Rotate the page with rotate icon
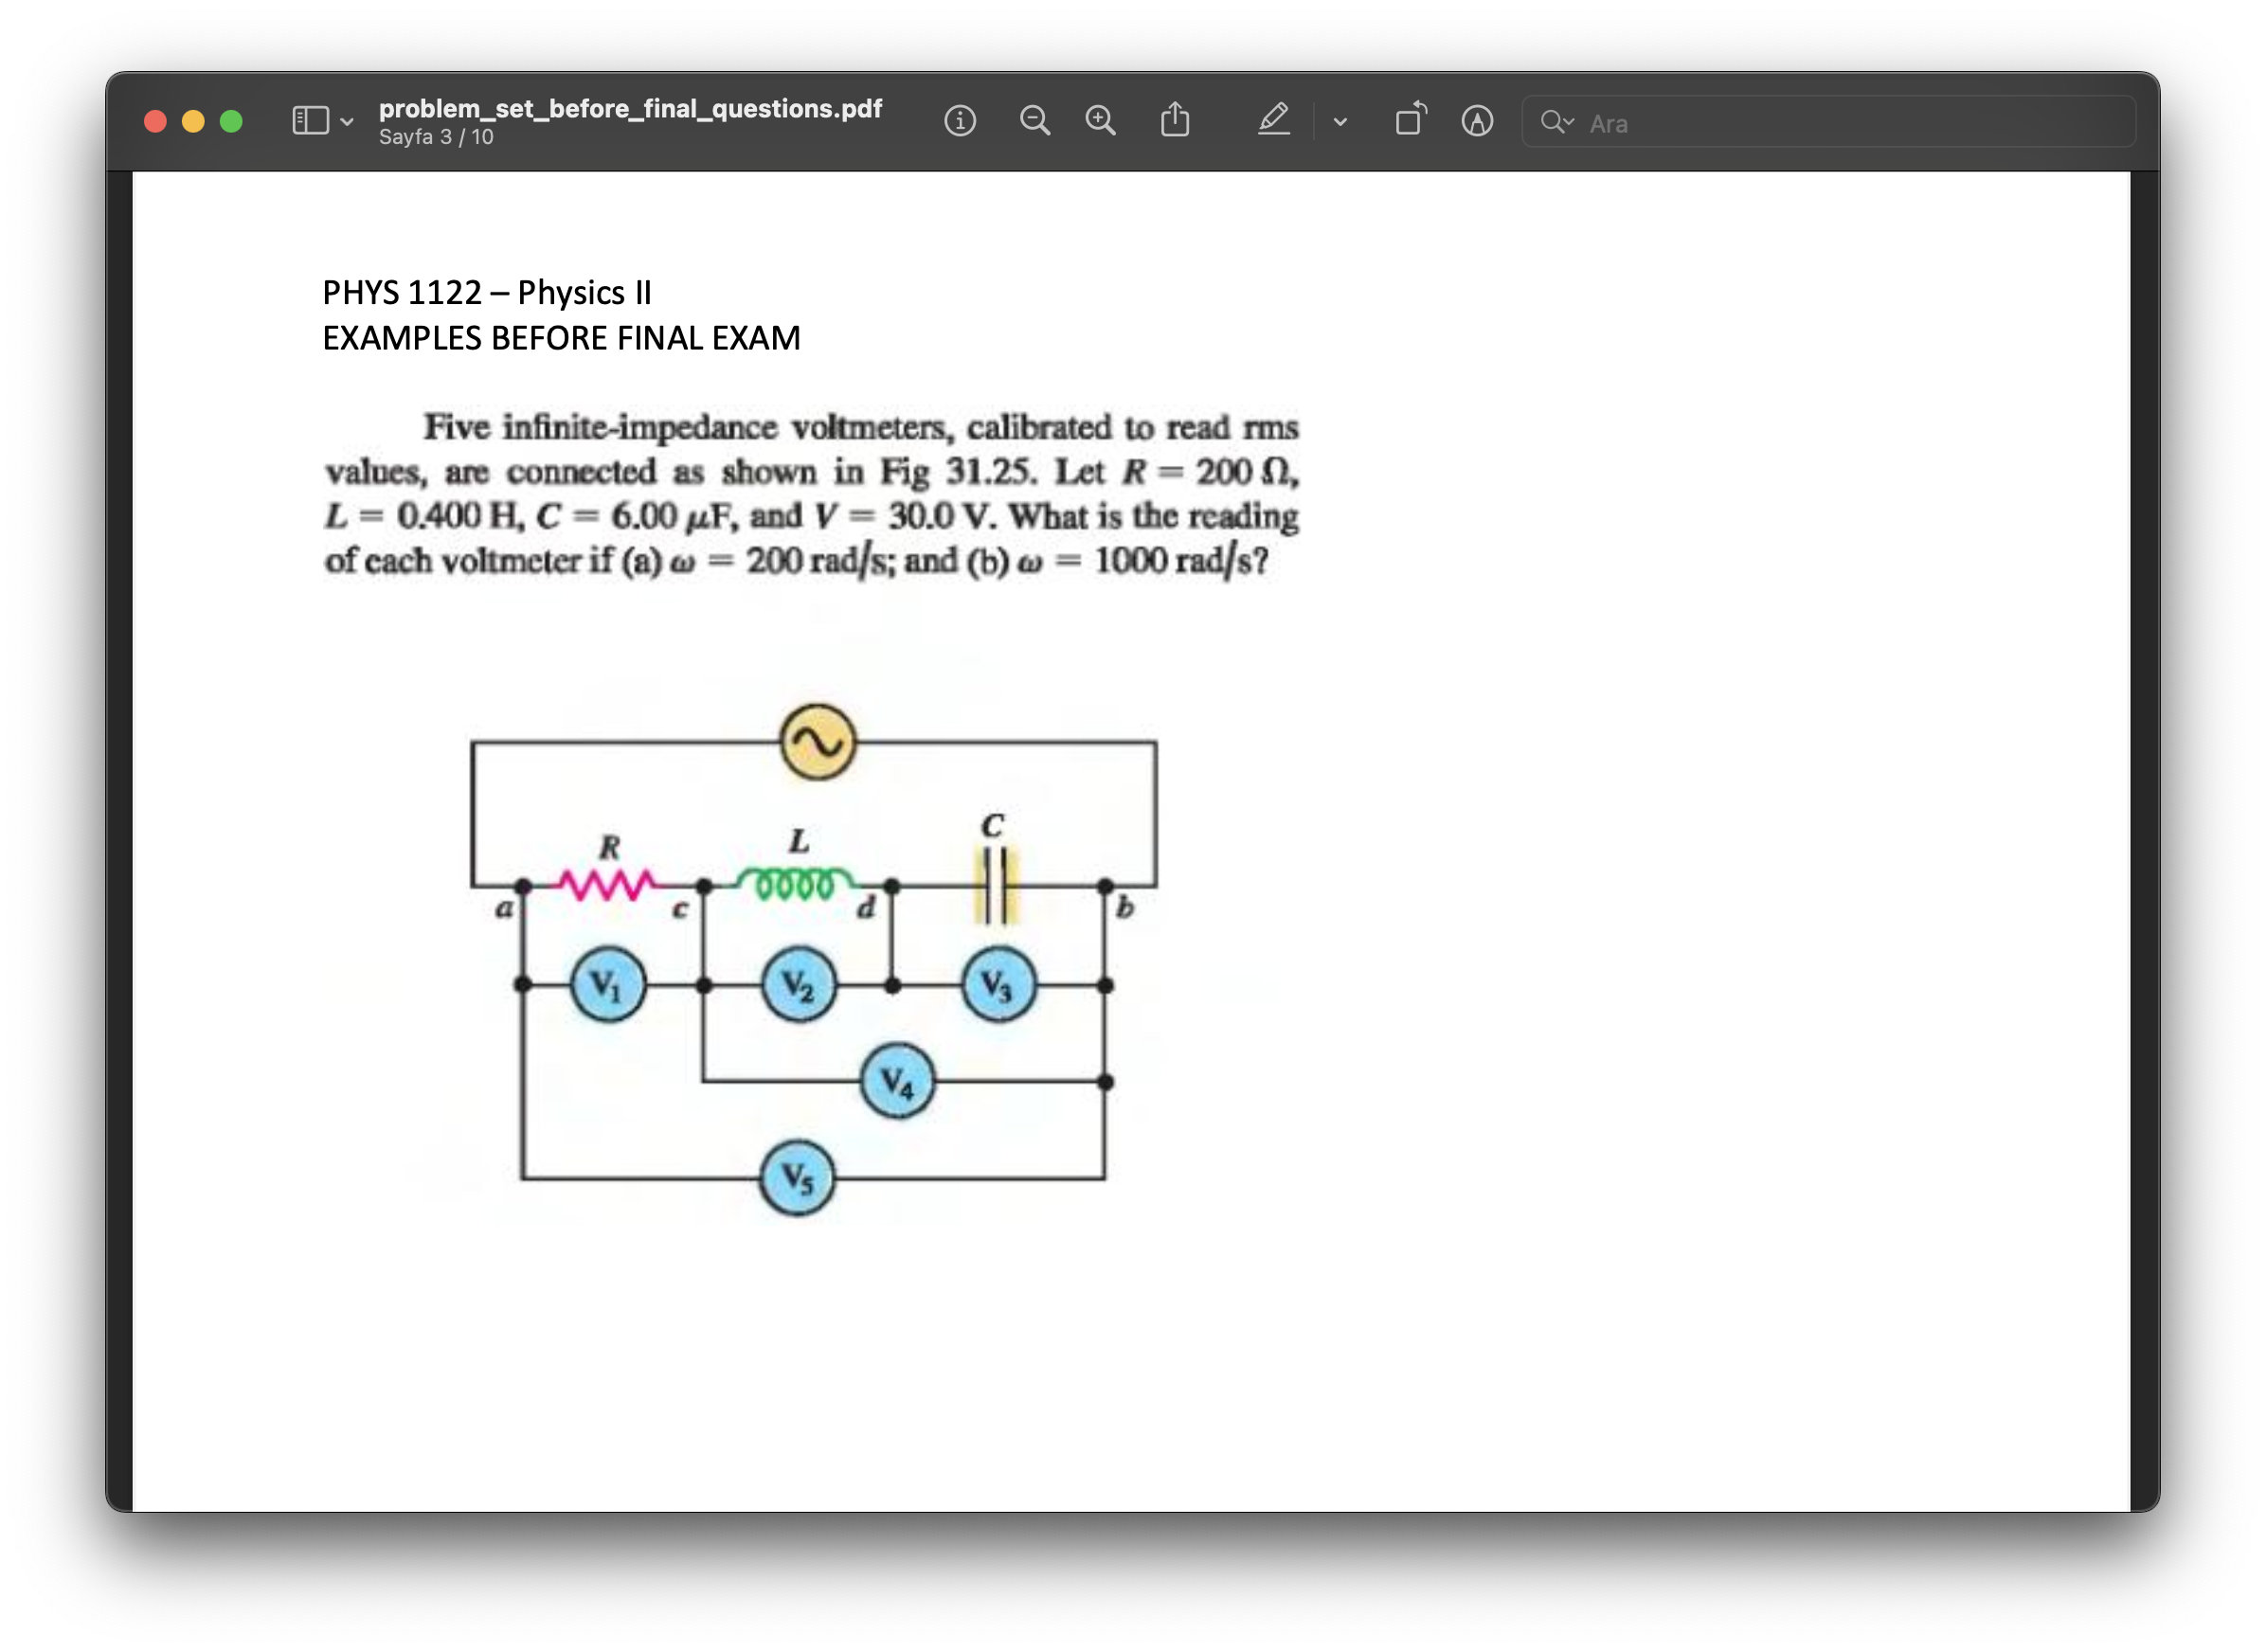This screenshot has width=2266, height=1652. pos(1410,120)
